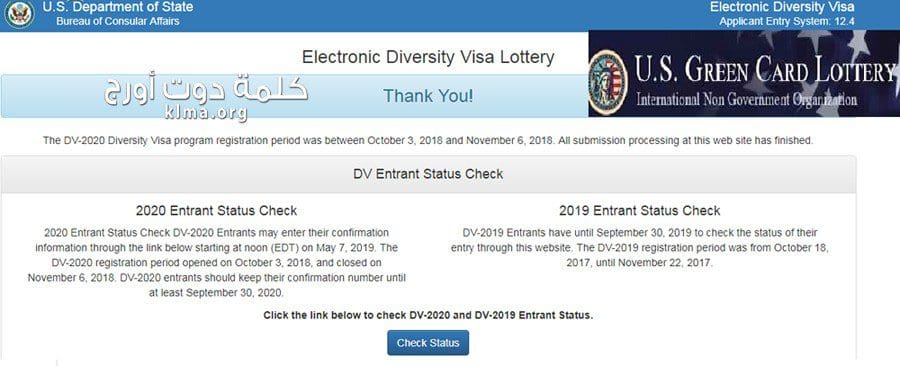Screen dimensions: 900x366
Task: Click the klma.org watermark logo
Action: [x=205, y=112]
